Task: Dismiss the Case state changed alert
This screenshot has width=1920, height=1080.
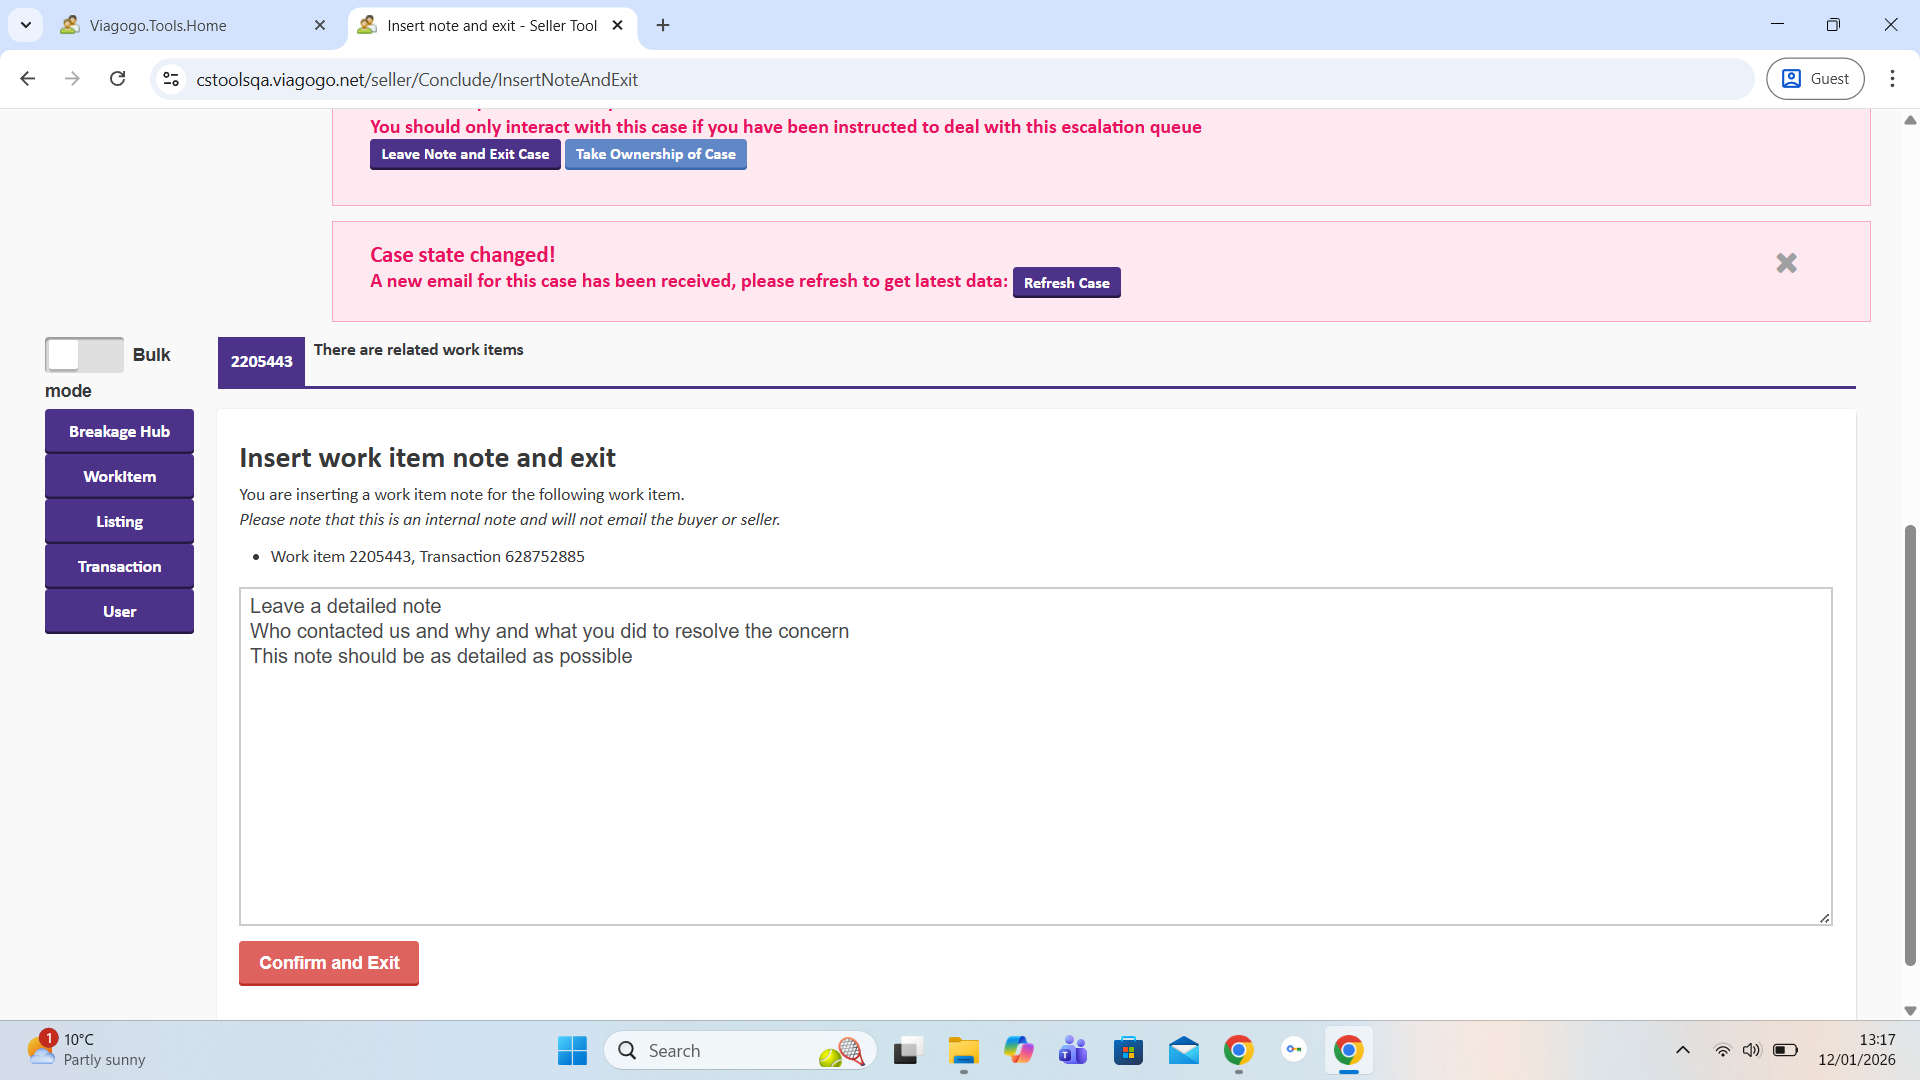Action: pos(1786,263)
